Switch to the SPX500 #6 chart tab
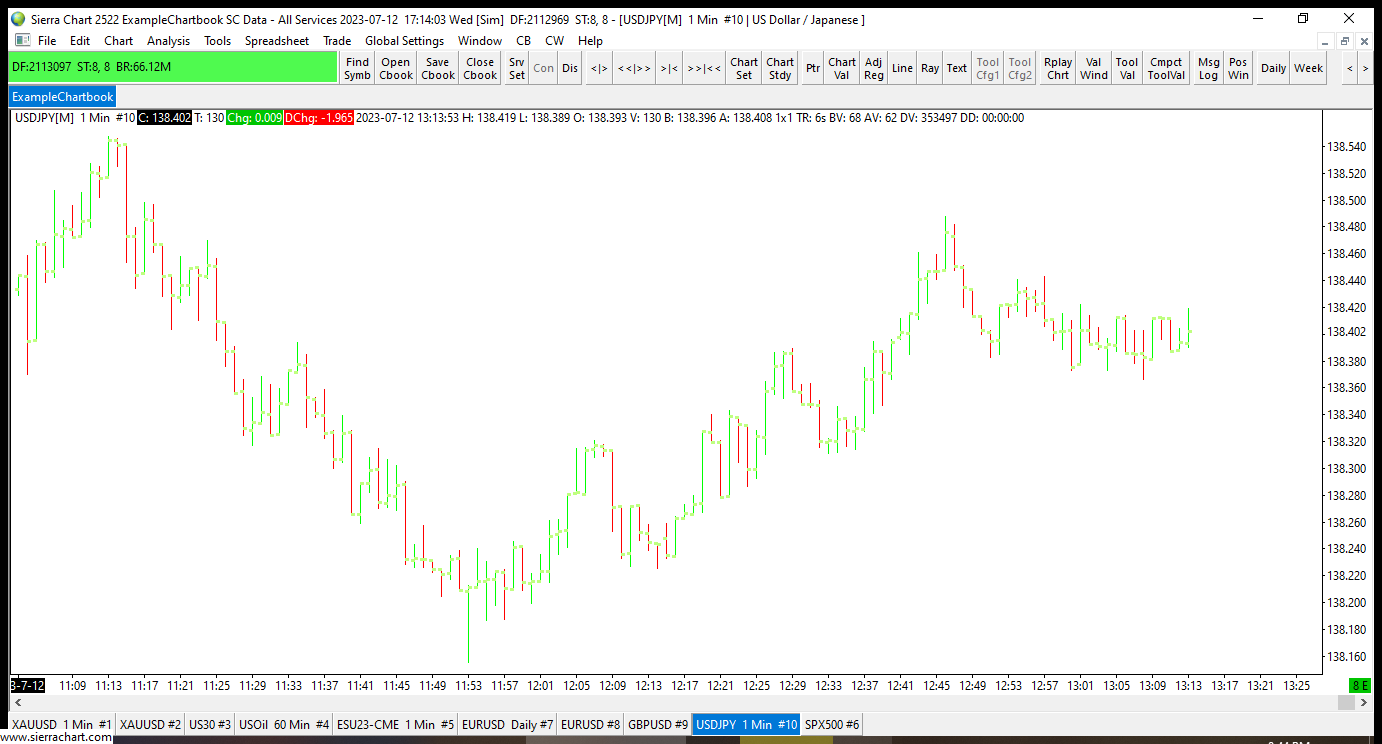1382x744 pixels. pos(832,724)
